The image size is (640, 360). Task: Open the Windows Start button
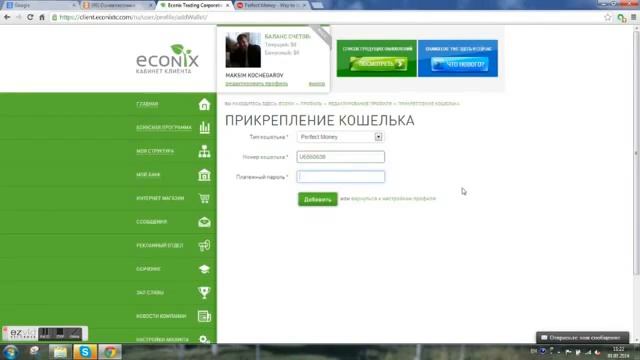tap(11, 352)
